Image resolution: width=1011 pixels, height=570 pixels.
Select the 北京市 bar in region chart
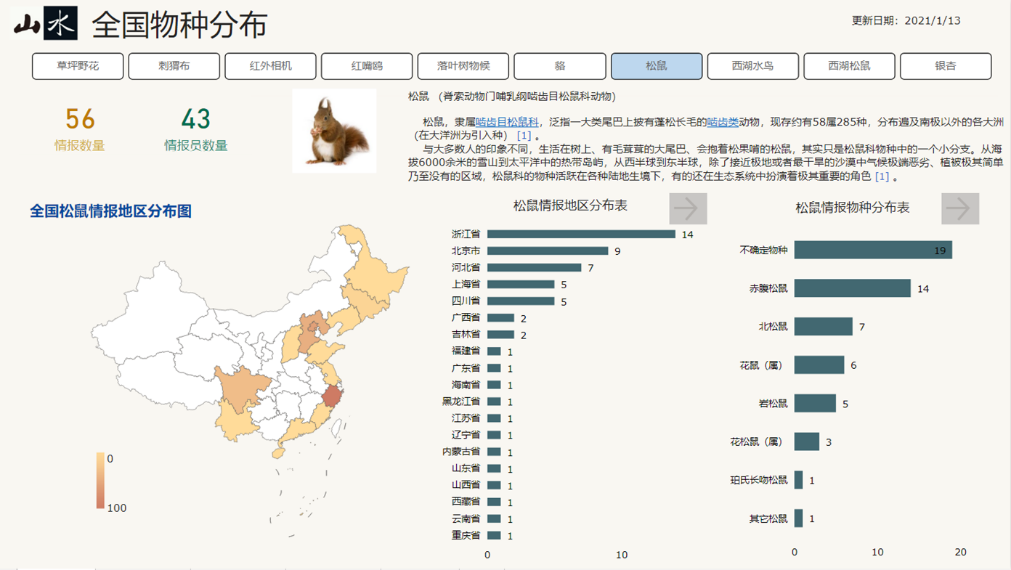coord(548,251)
